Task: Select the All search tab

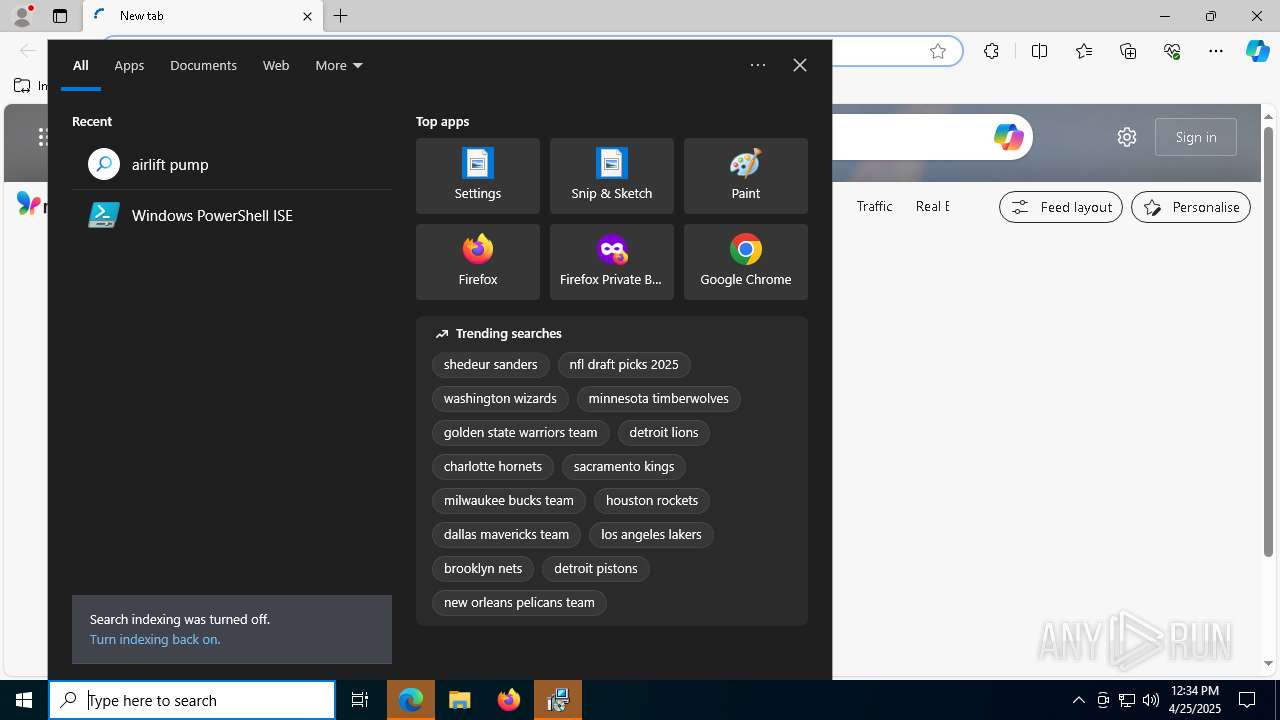Action: click(81, 65)
